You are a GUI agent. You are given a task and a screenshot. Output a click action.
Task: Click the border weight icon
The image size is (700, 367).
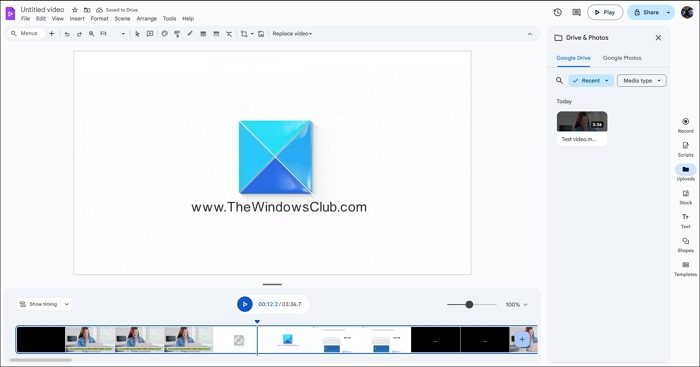(x=203, y=34)
